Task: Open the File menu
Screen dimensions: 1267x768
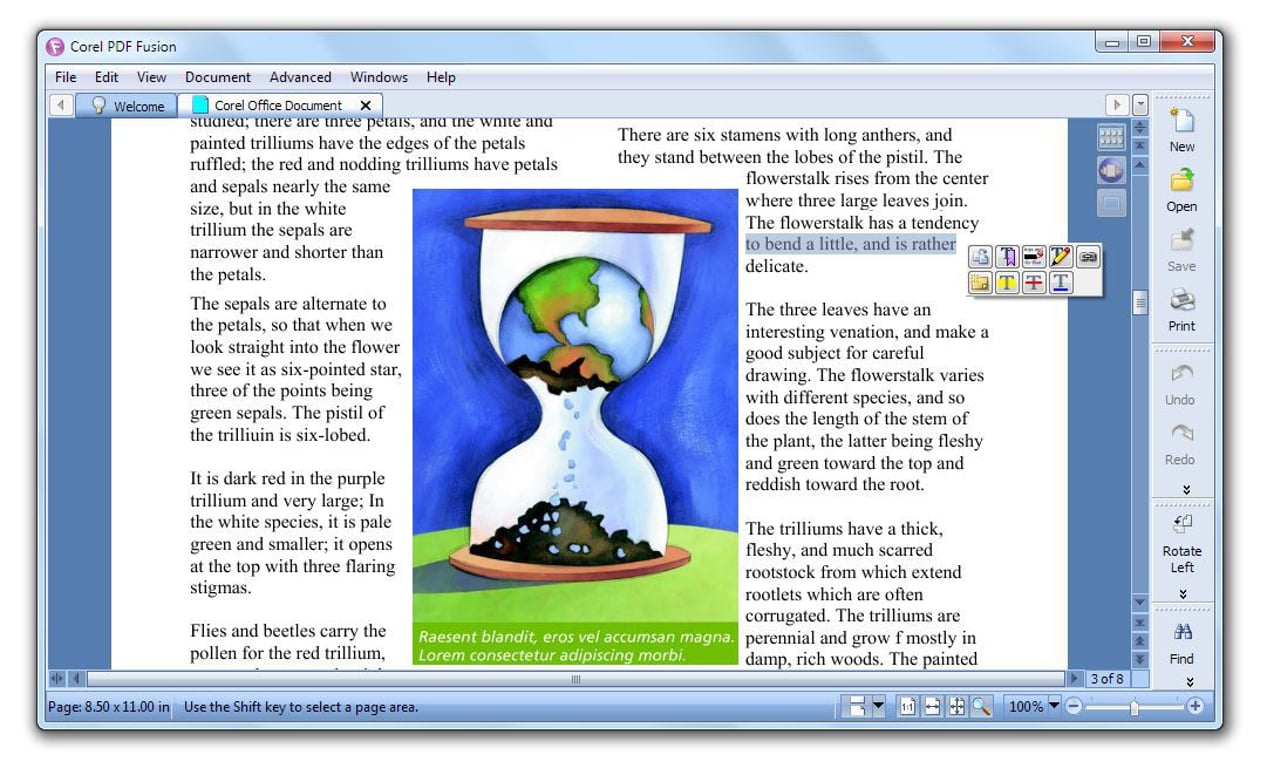Action: pyautogui.click(x=66, y=77)
